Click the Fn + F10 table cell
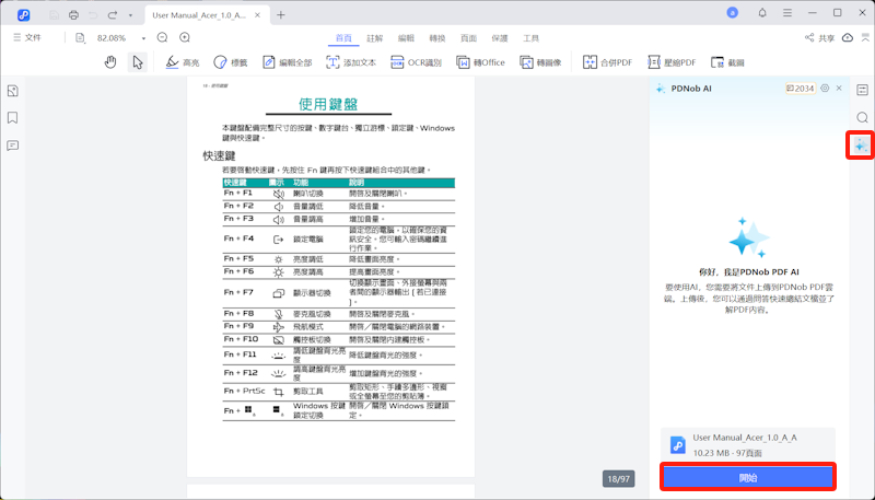Viewport: 875px width, 500px height. pyautogui.click(x=241, y=339)
